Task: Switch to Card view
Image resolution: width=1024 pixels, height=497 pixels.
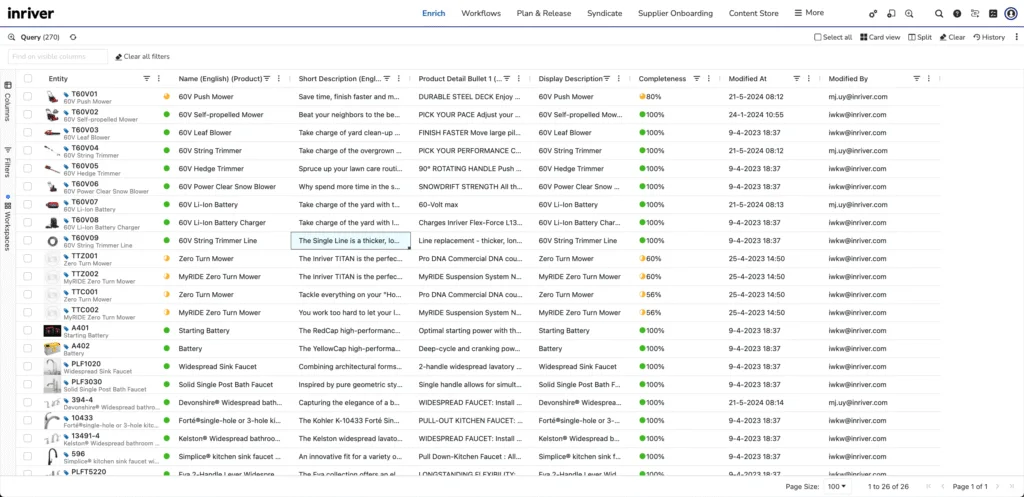Action: [x=880, y=37]
